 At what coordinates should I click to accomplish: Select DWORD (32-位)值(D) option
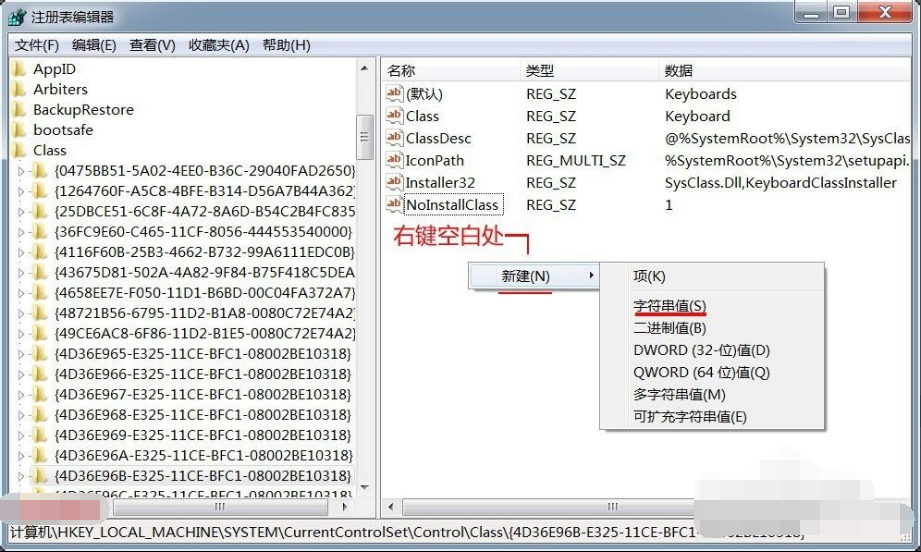coord(701,350)
